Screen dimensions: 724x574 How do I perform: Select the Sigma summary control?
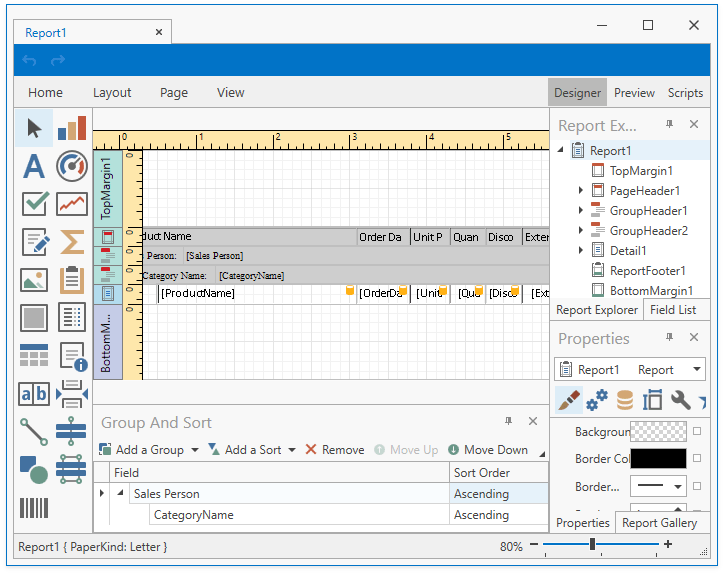[x=72, y=242]
